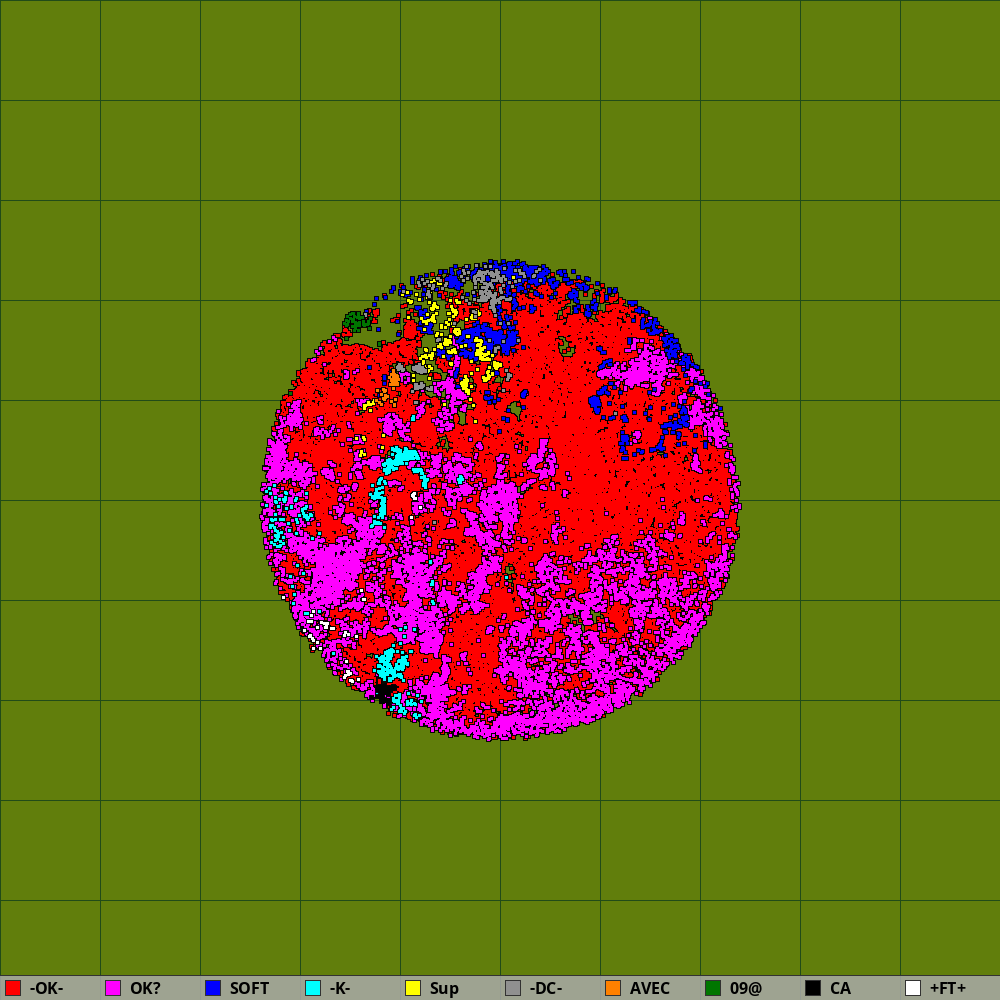This screenshot has height=1000, width=1000.
Task: Click the yellow Sup legend swatch
Action: point(413,988)
